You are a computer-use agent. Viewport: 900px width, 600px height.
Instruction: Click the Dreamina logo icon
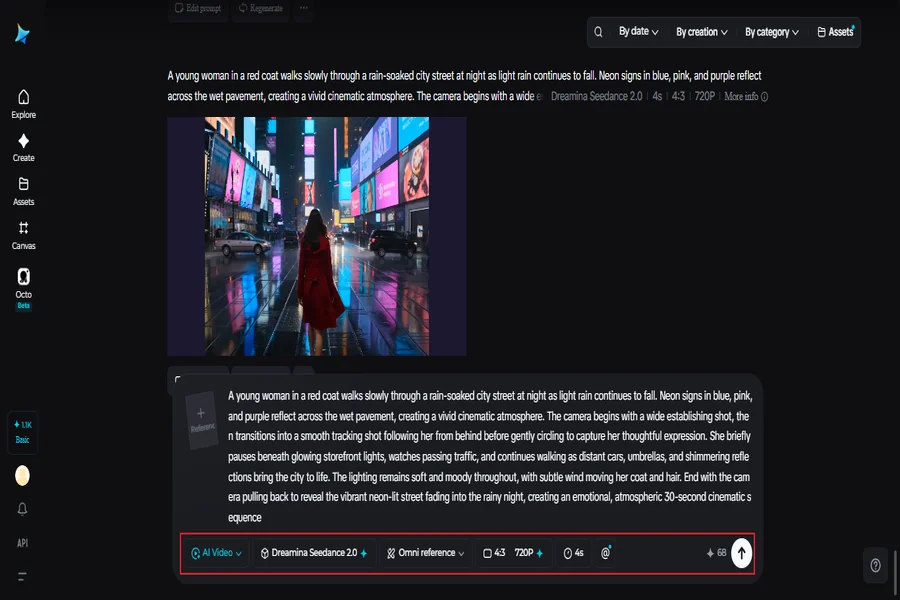click(22, 34)
